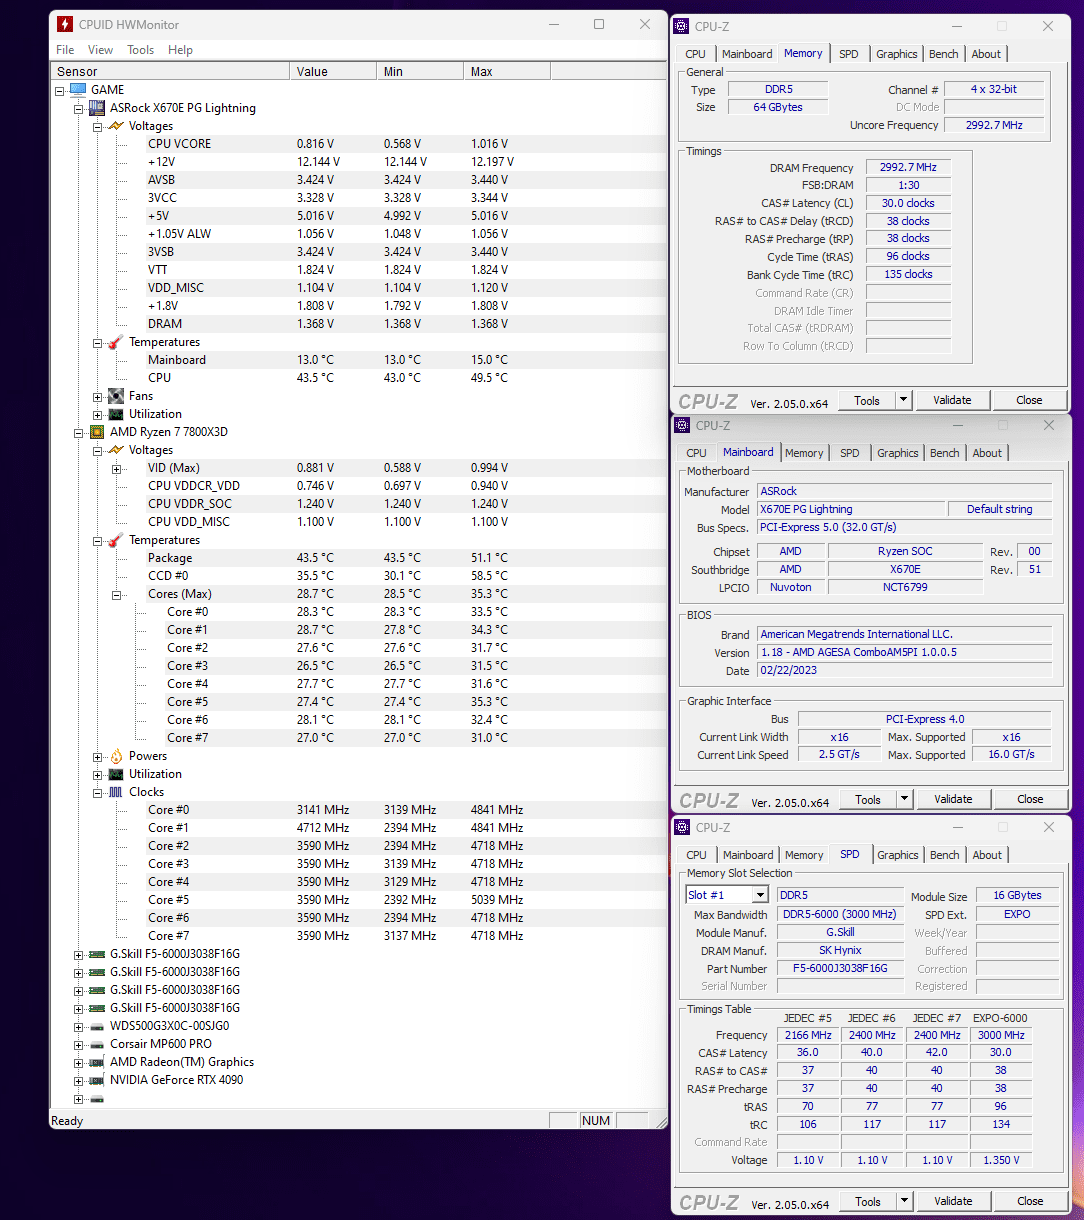Viewport: 1084px width, 1220px height.
Task: Click the HWMonitor red lightning title bar icon
Action: coord(65,24)
